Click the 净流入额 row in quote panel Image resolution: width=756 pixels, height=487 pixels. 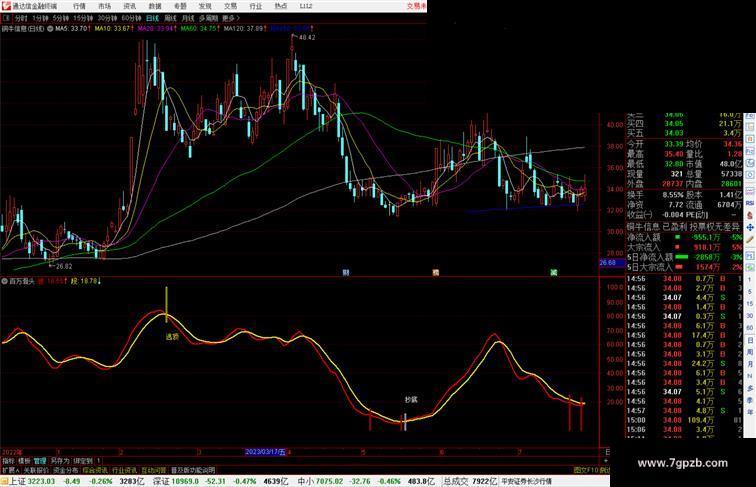coord(684,238)
